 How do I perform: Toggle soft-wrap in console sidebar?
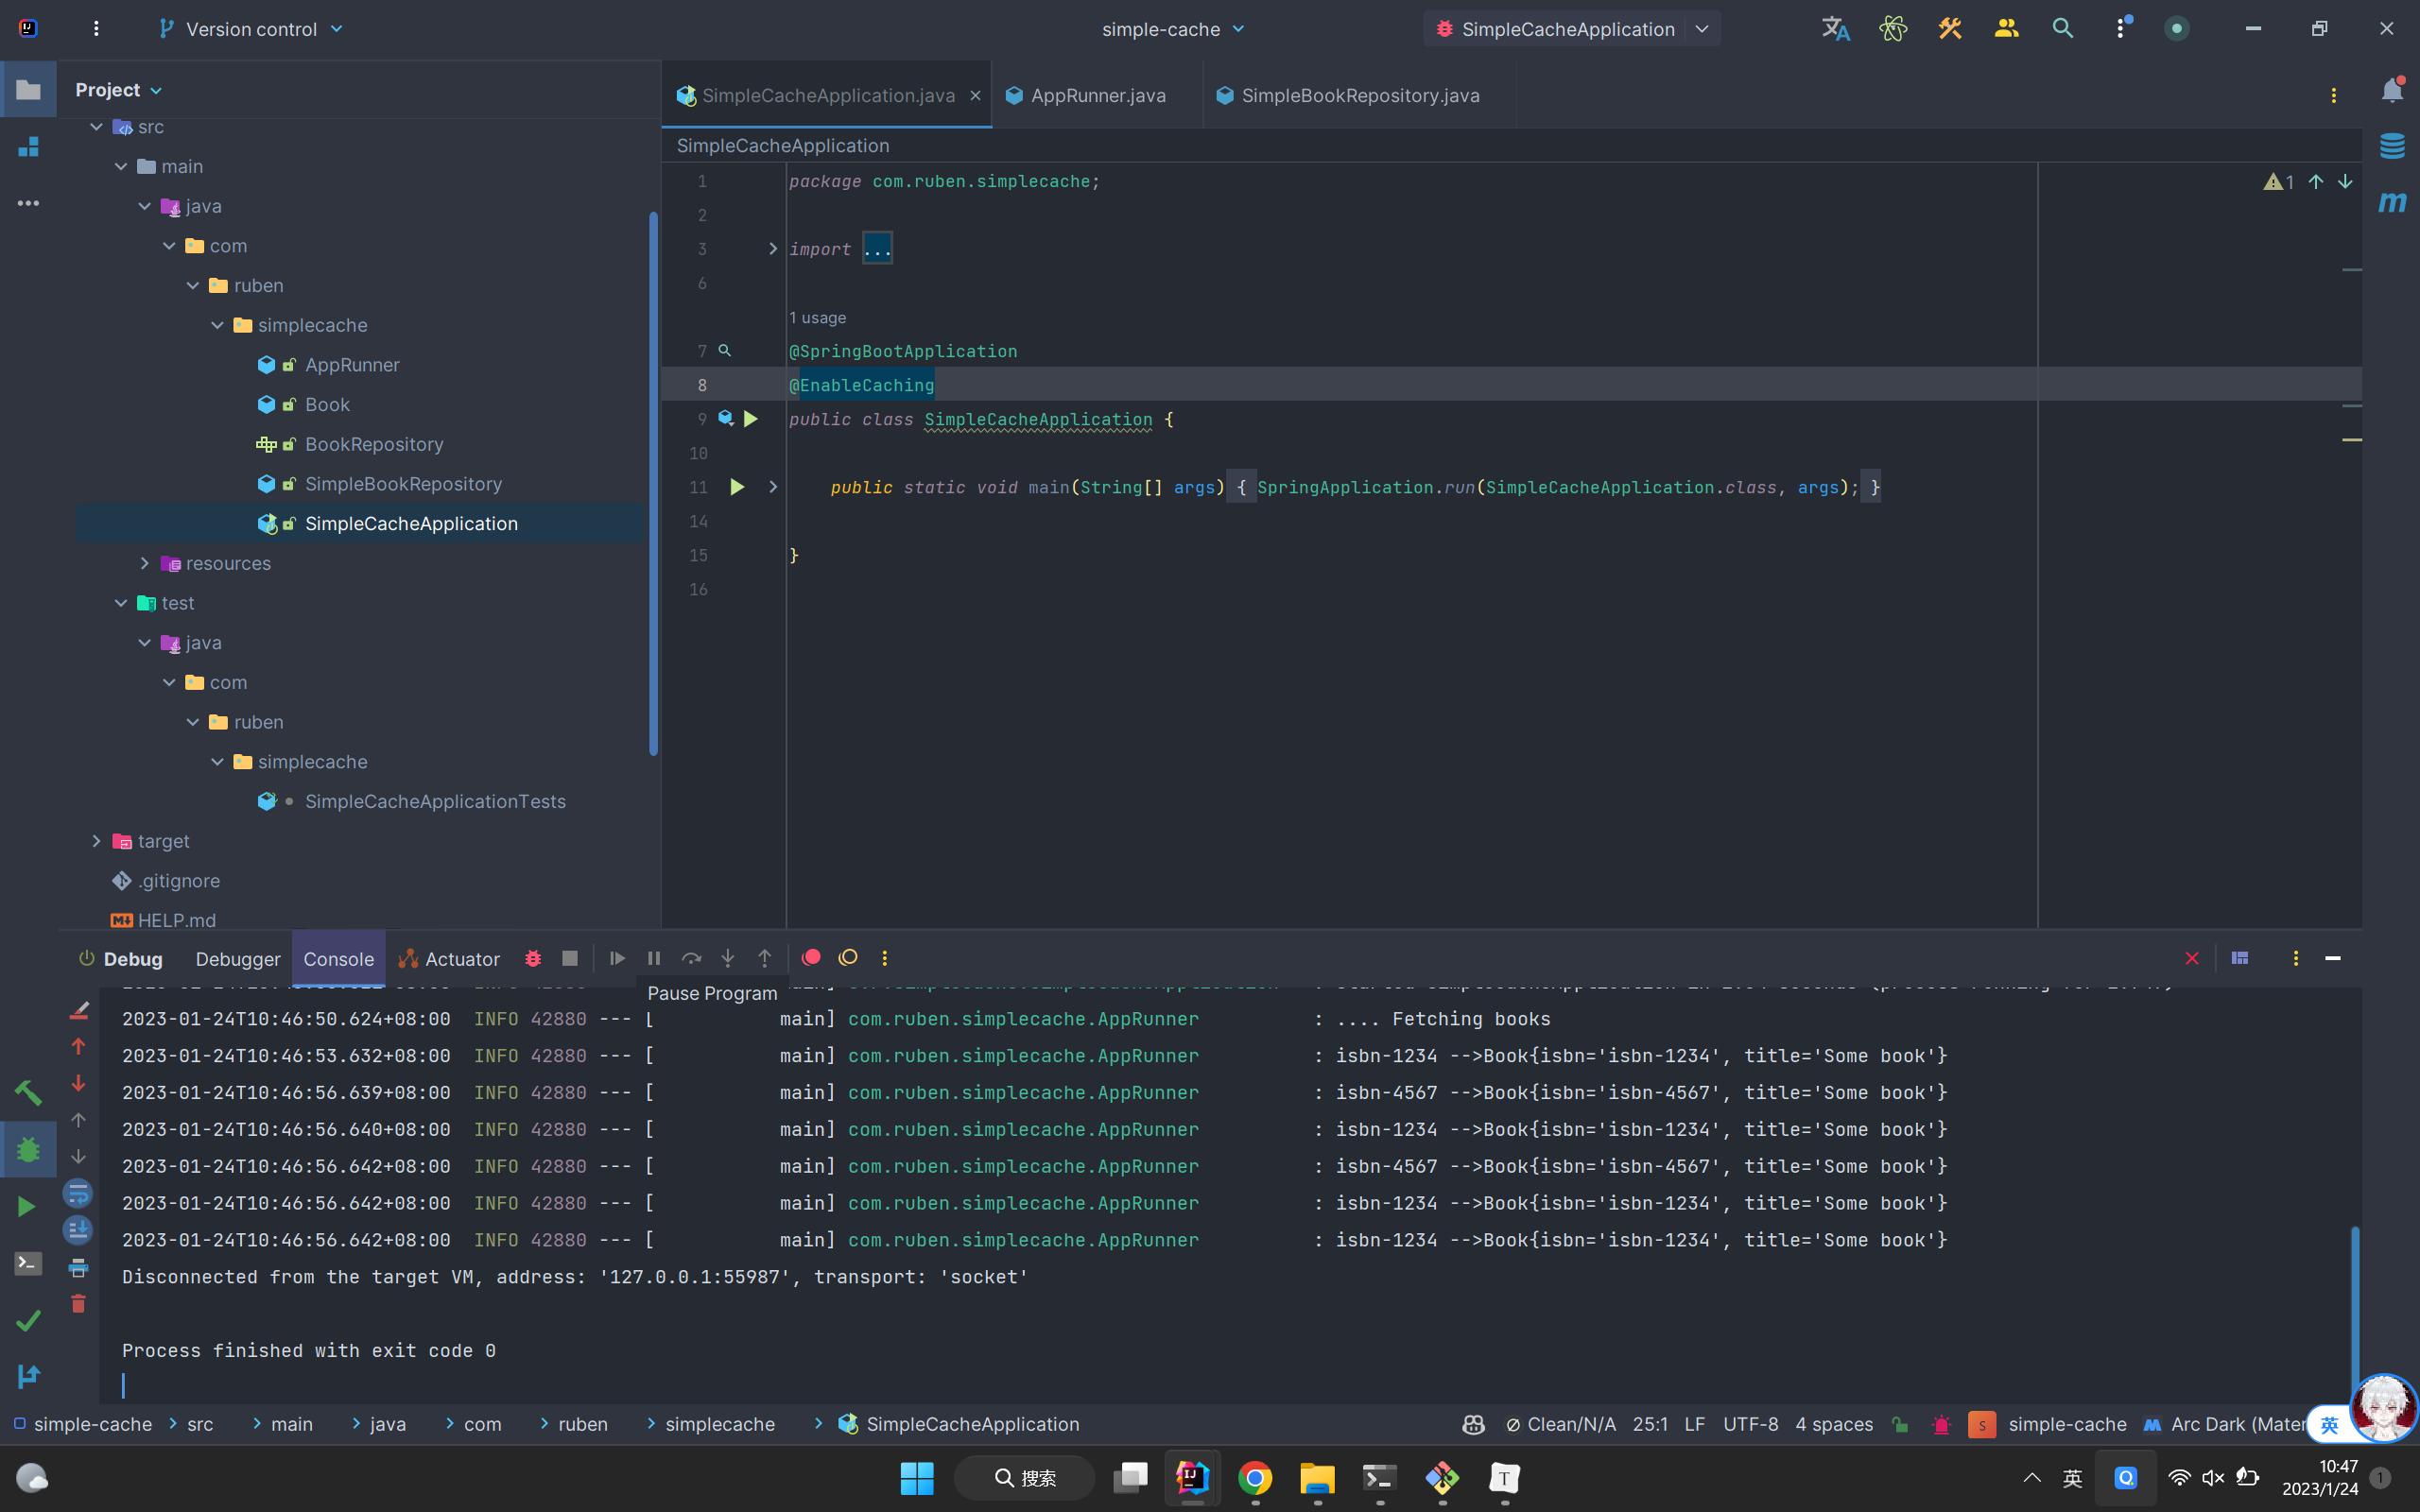coord(78,1193)
